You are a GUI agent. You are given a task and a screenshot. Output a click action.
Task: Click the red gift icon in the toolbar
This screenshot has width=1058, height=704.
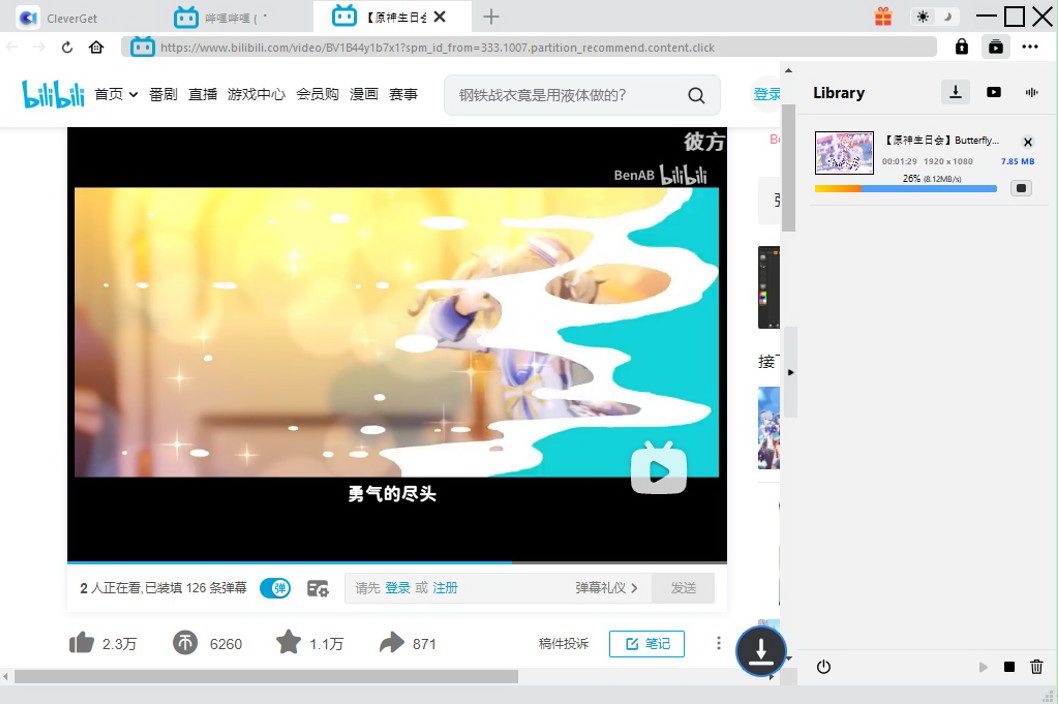(x=884, y=17)
